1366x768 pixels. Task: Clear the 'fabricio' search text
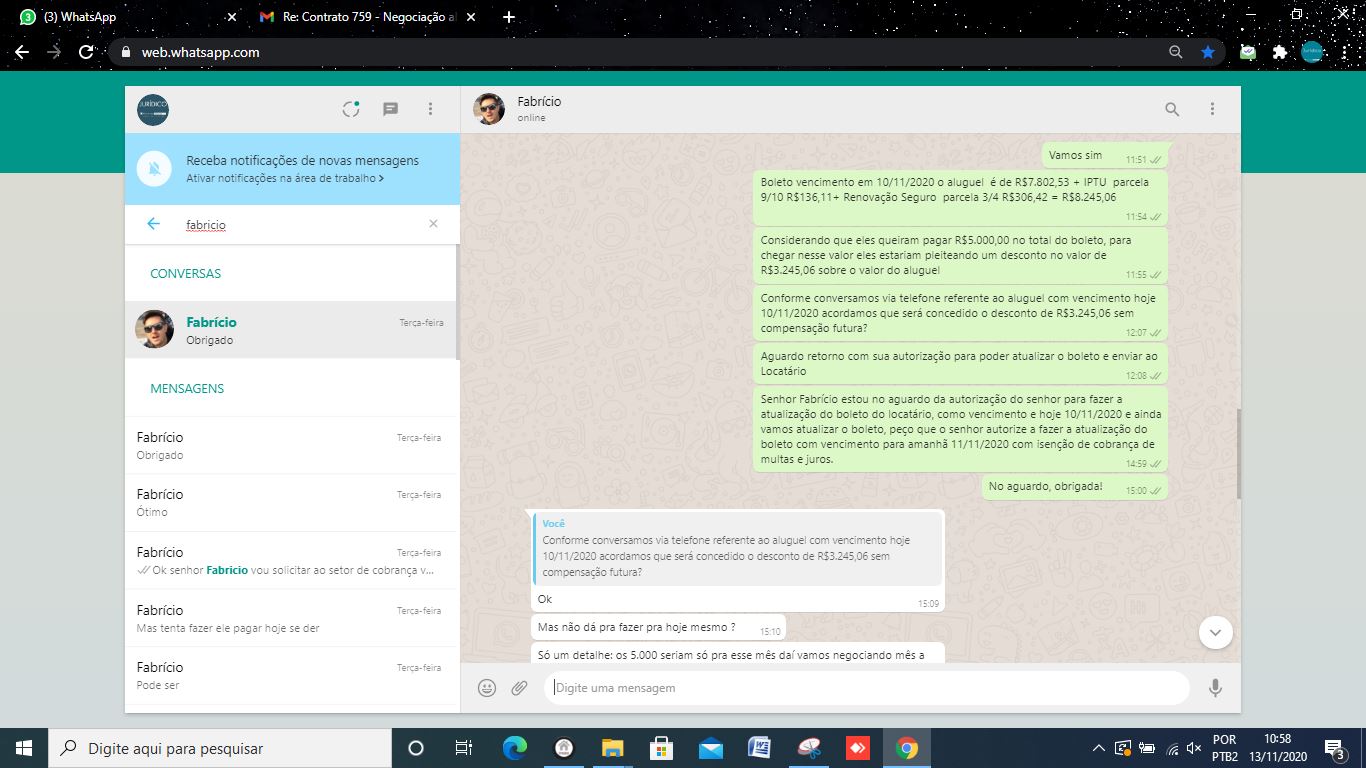pyautogui.click(x=433, y=224)
